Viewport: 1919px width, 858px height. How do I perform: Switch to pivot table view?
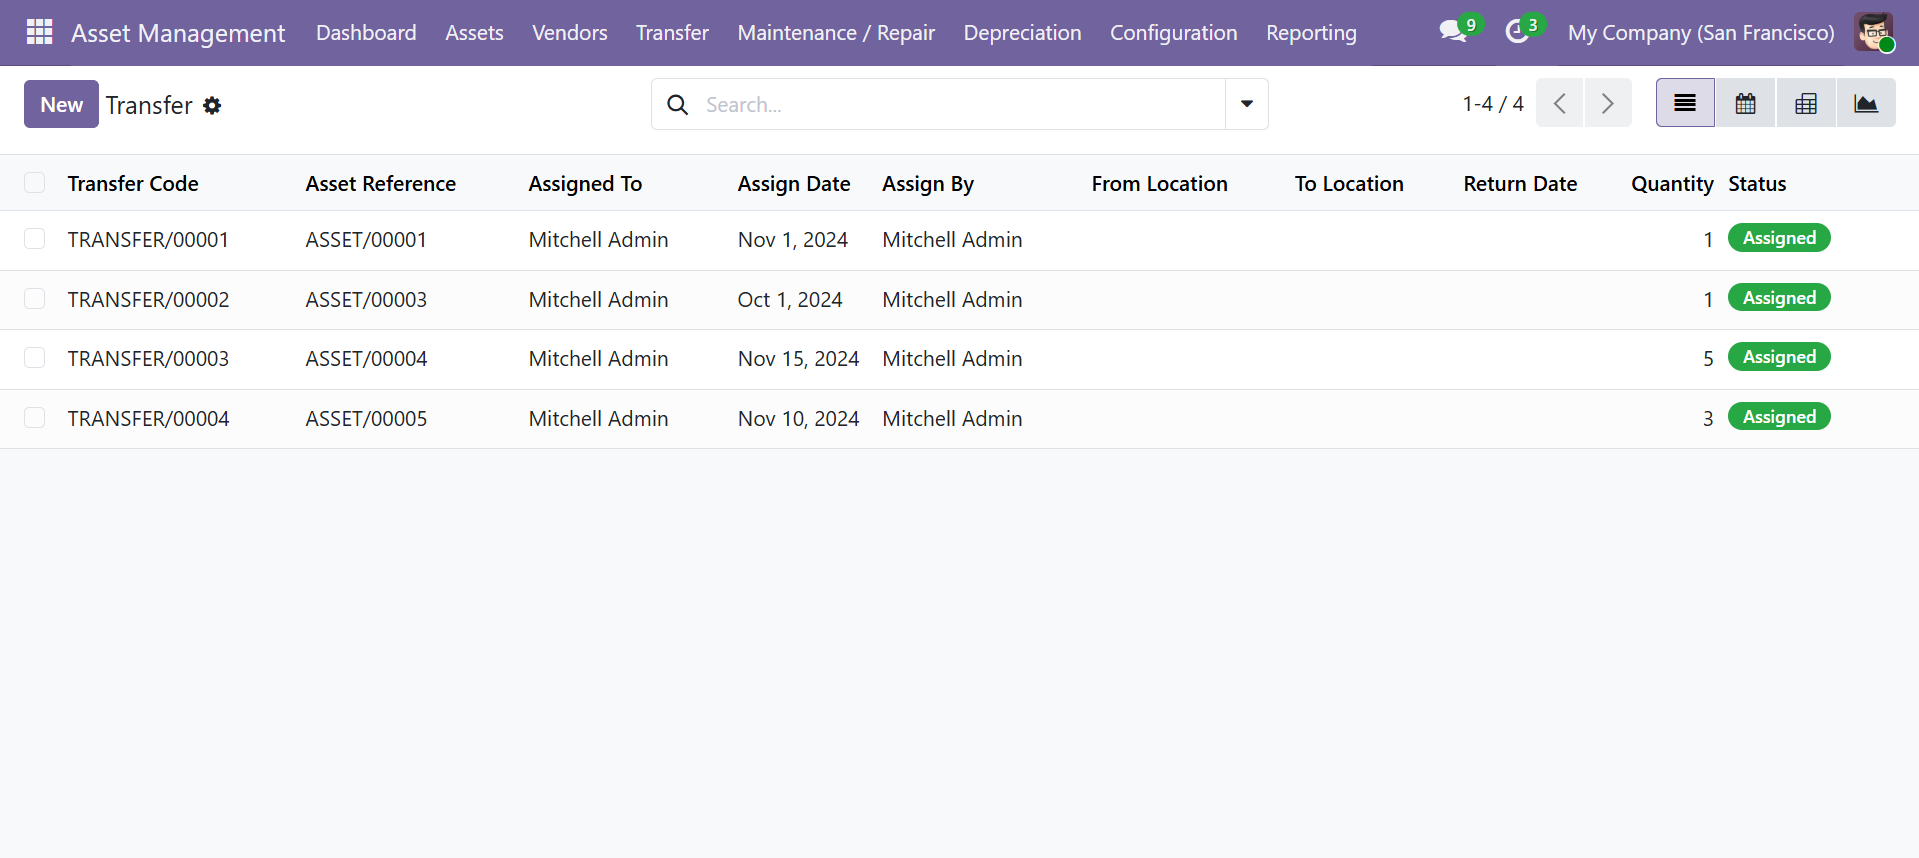coord(1806,103)
